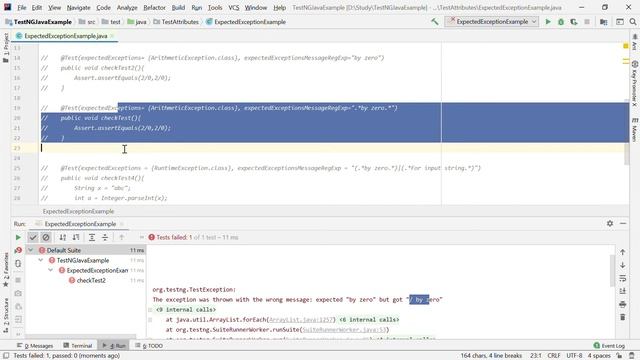
Task: Toggle the read-only lock icon in the status bar
Action: [x=619, y=356]
